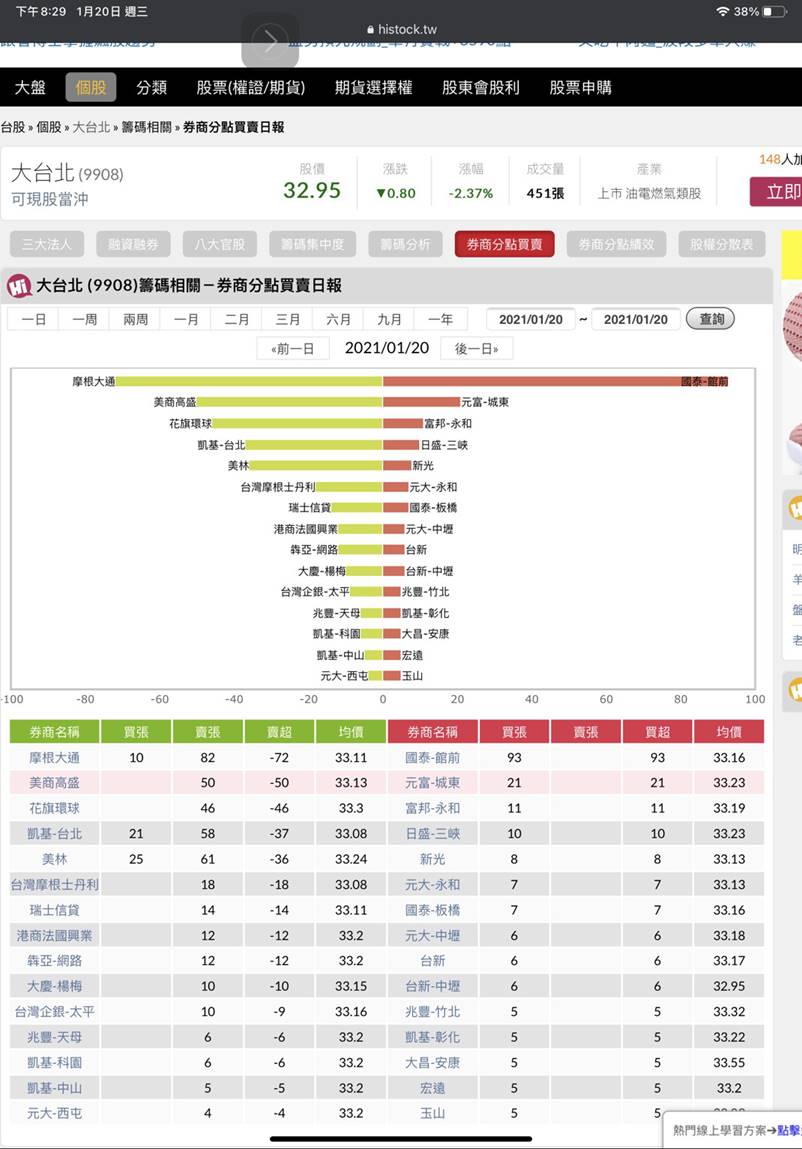The height and width of the screenshot is (1149, 802).
Task: Select the 券商分點買賣 red tab
Action: 504,244
